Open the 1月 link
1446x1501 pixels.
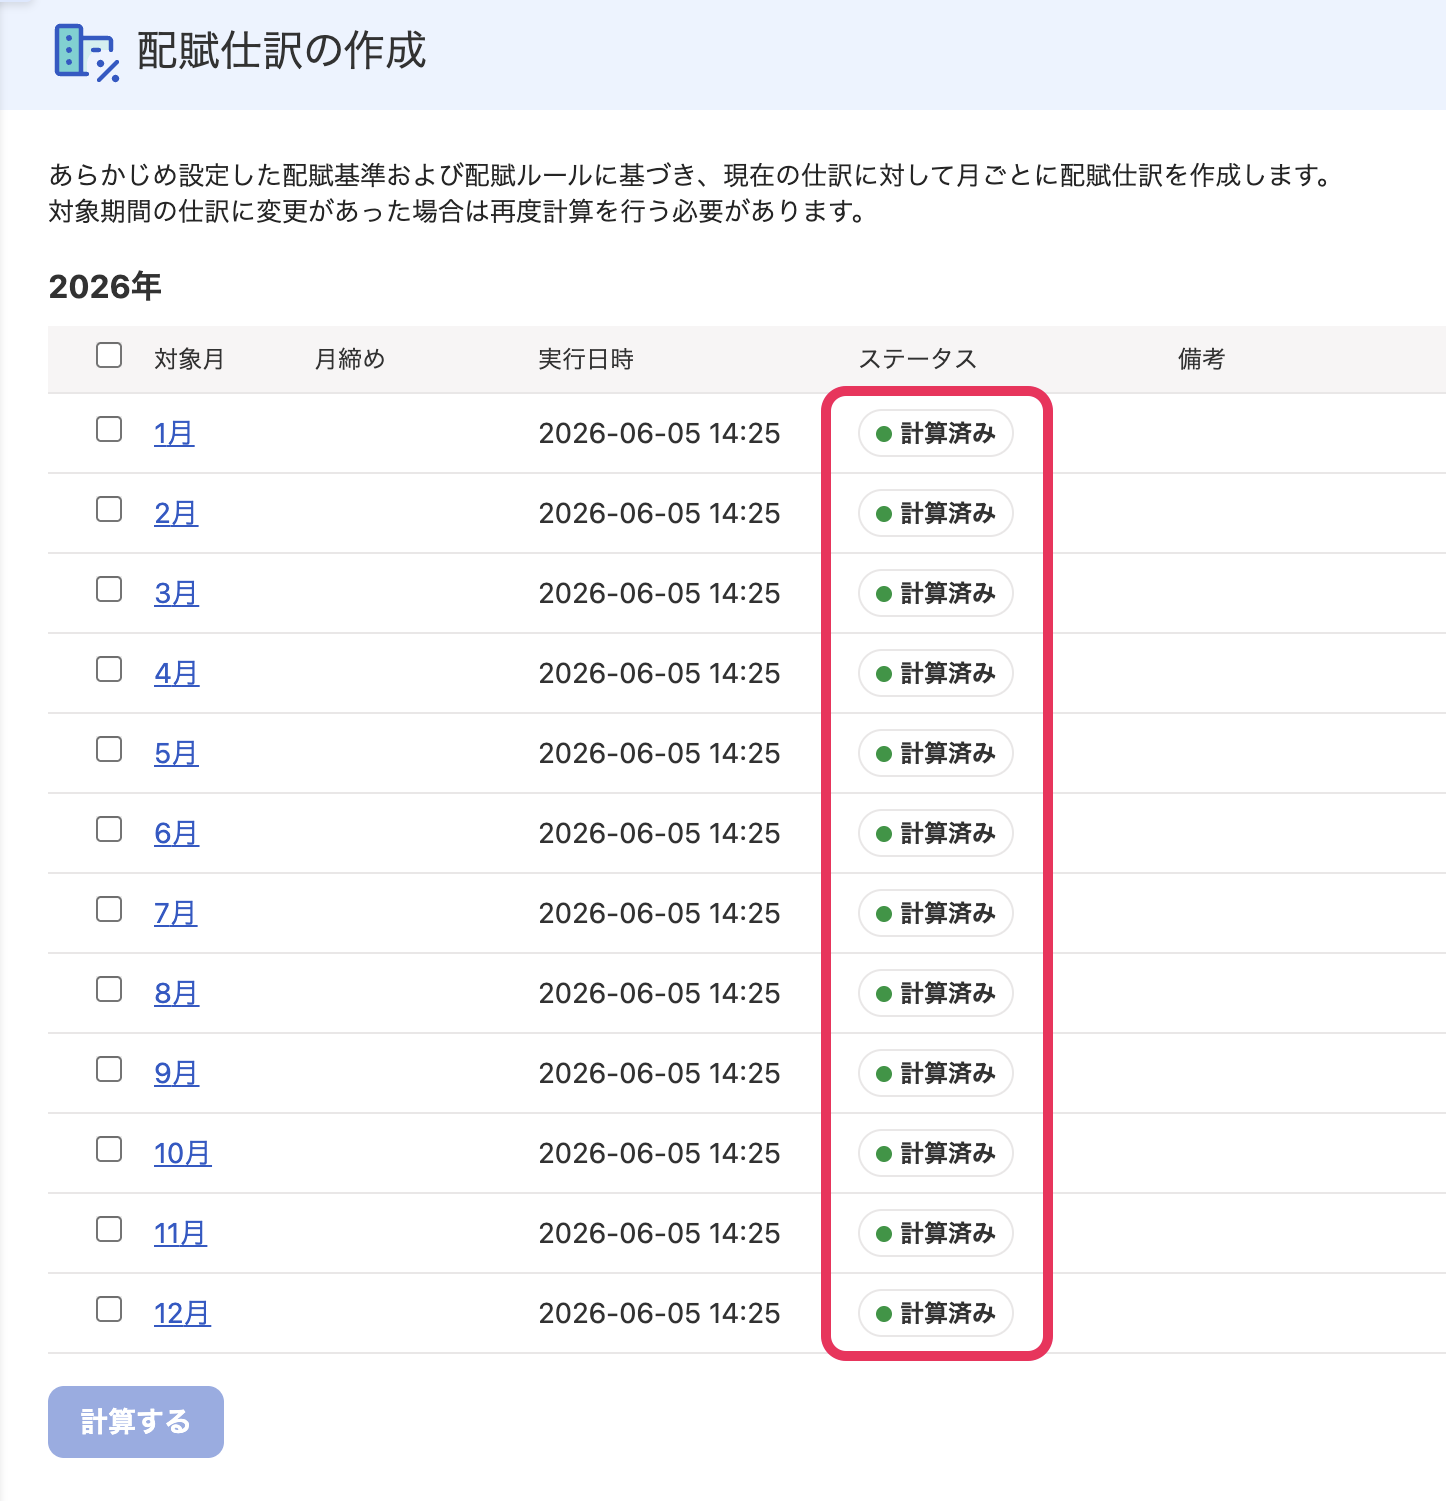174,433
